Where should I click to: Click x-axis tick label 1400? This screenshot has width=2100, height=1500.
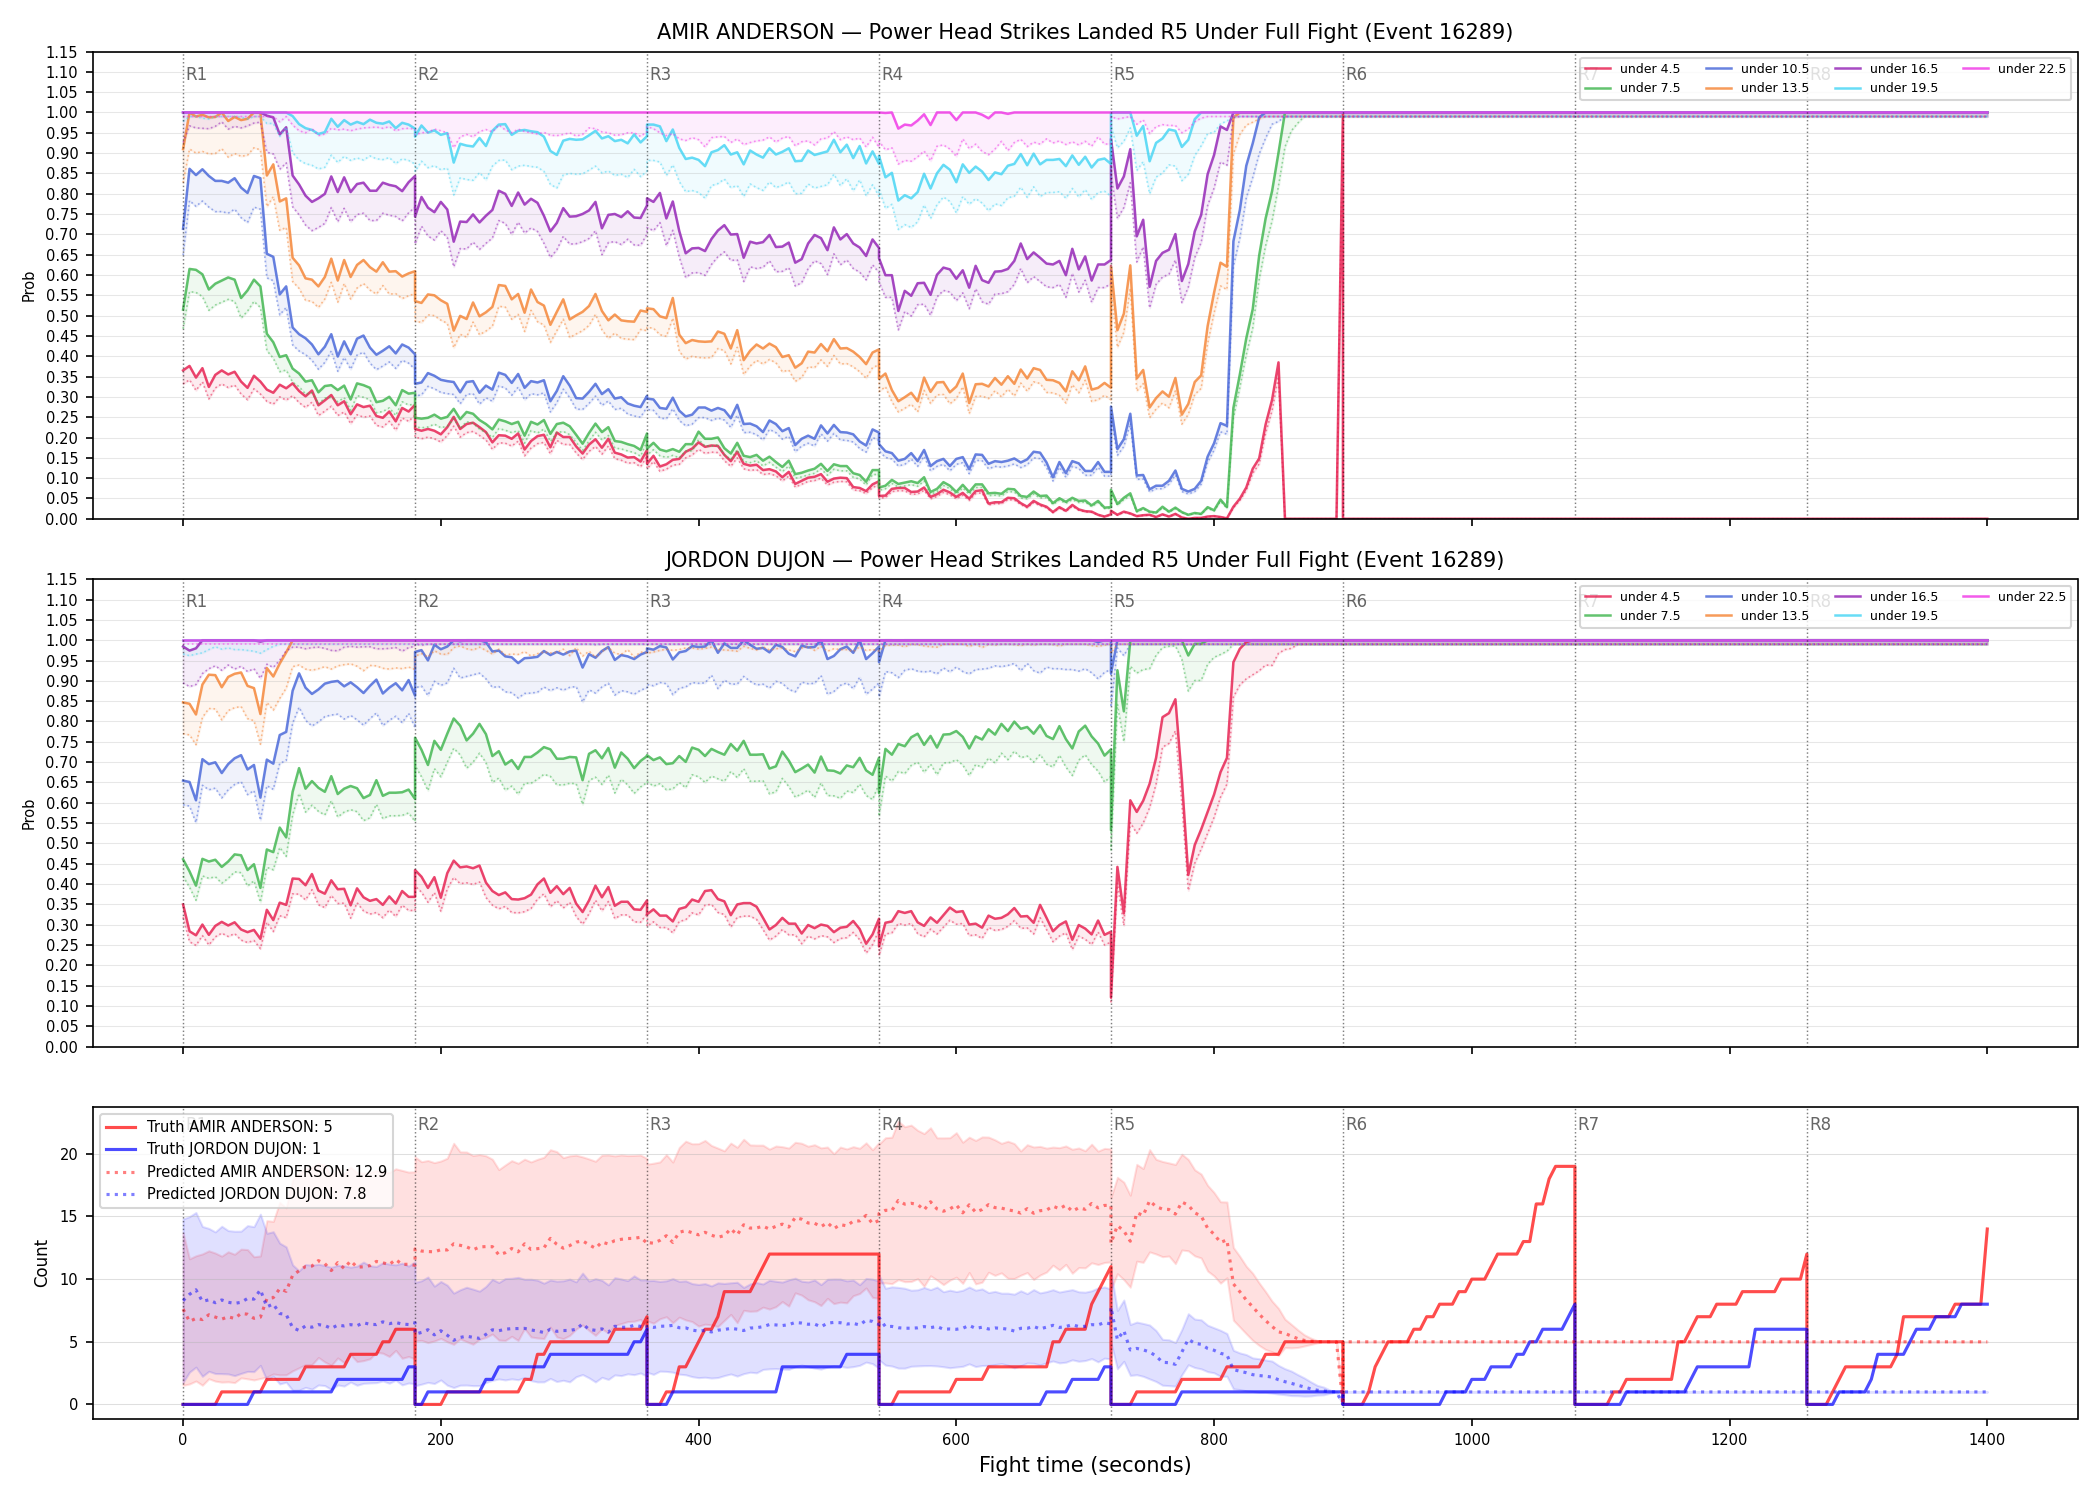[1987, 1440]
